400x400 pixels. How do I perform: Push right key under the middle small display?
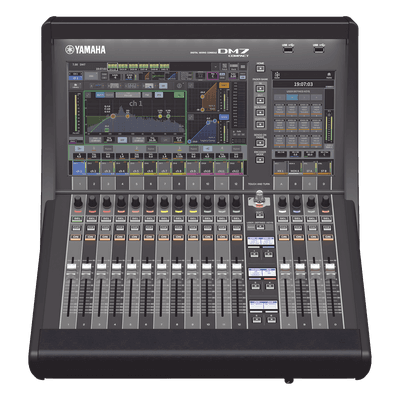[269, 286]
